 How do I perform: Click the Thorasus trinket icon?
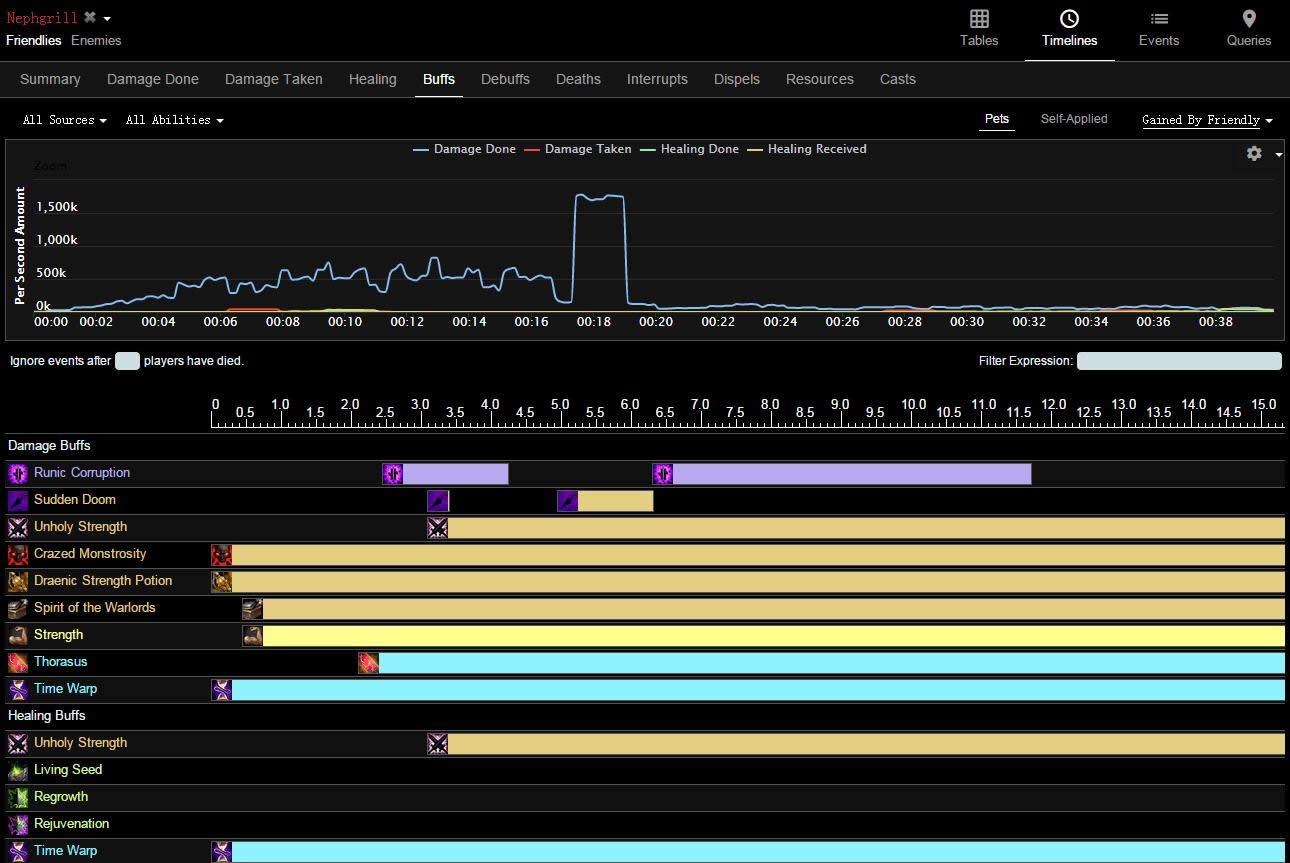[x=18, y=662]
